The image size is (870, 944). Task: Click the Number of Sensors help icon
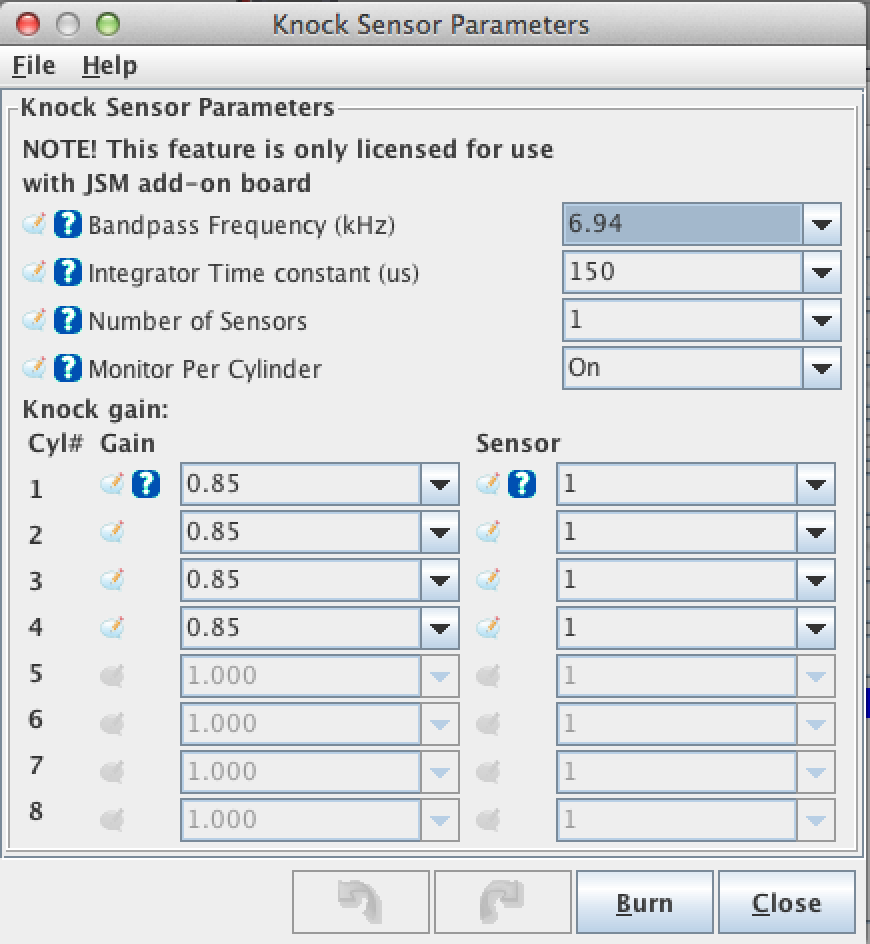[67, 320]
